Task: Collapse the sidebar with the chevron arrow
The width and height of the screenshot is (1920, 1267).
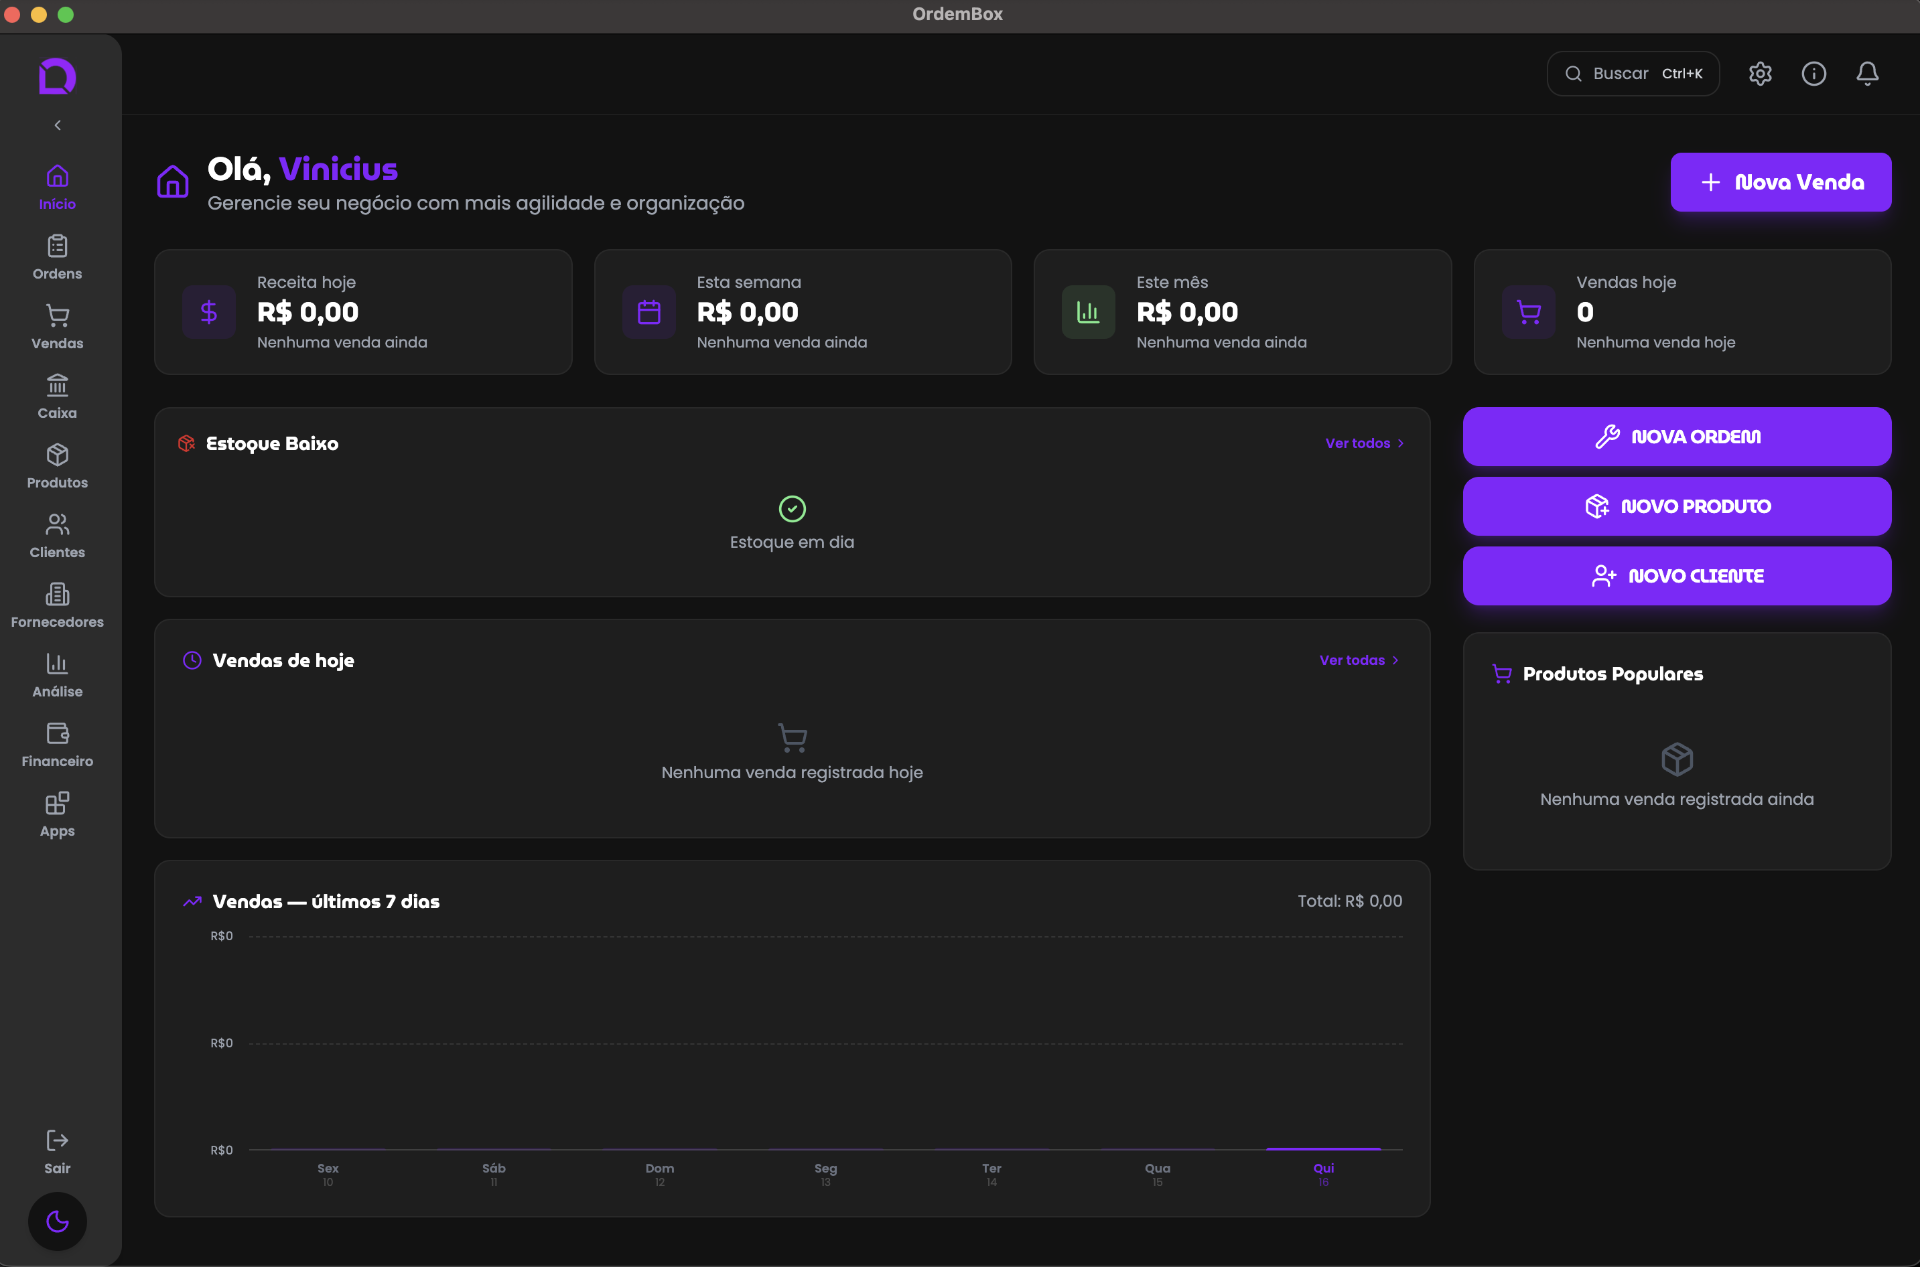Action: point(58,125)
